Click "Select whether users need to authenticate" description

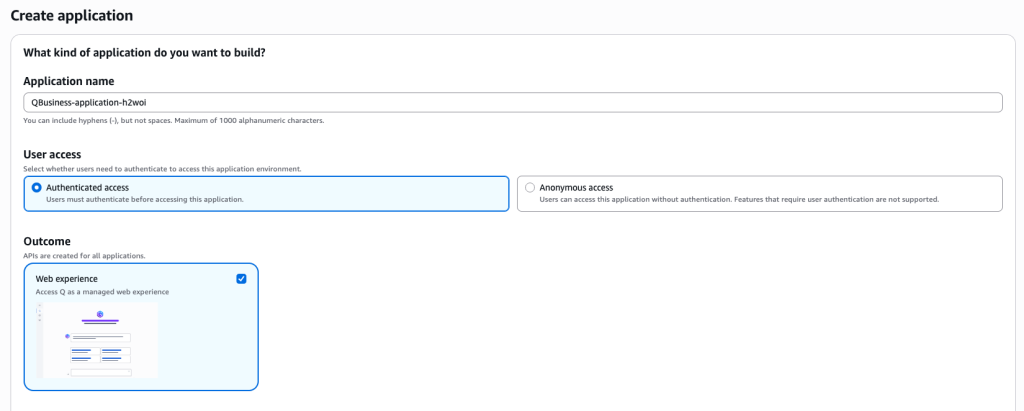pos(163,169)
